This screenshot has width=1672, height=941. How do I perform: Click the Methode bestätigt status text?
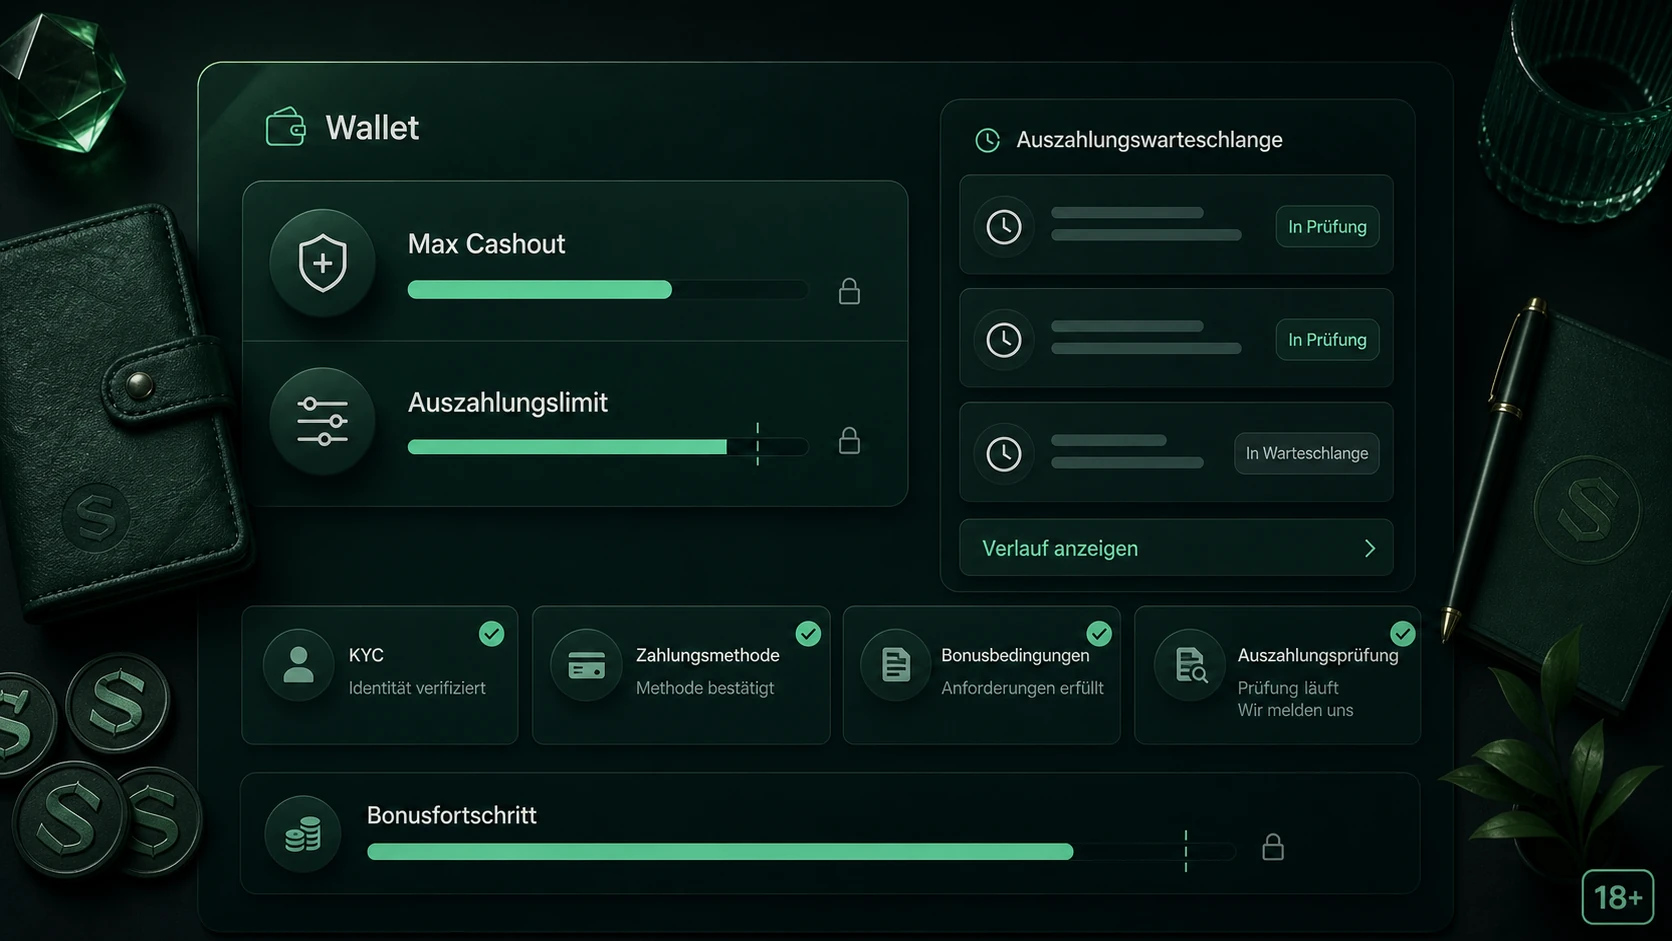click(x=705, y=688)
